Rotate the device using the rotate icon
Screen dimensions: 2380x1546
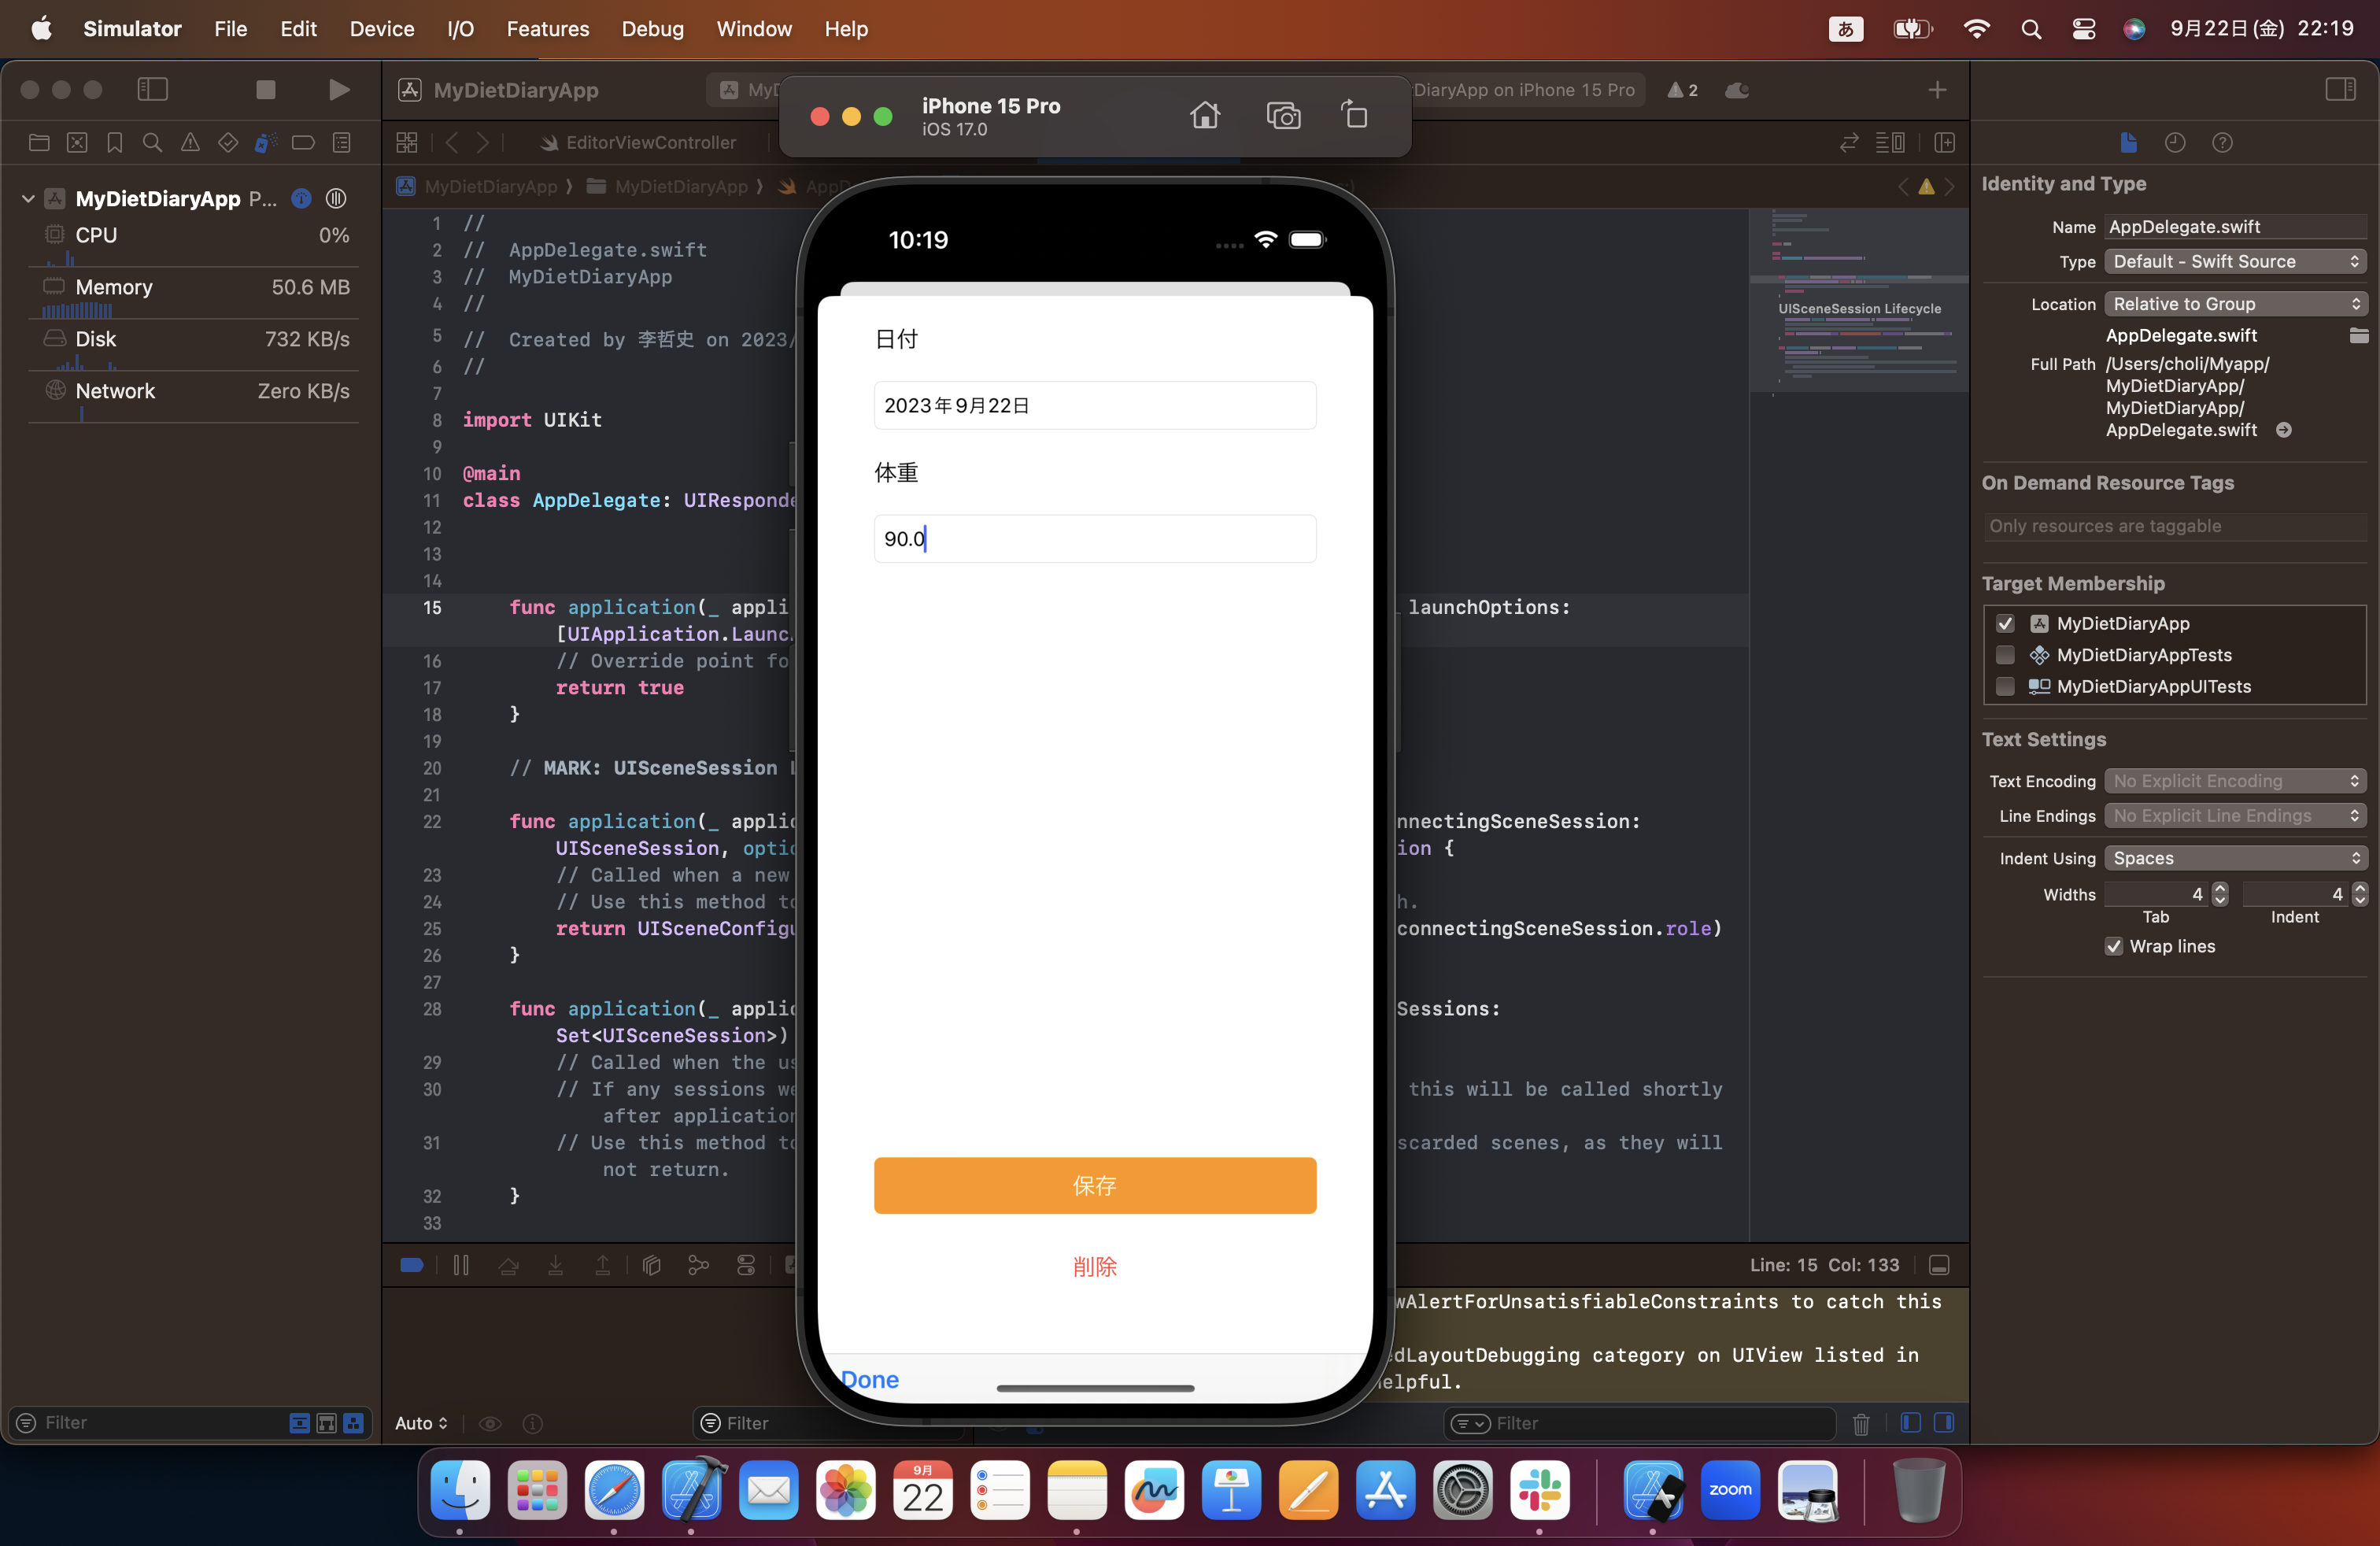(1354, 116)
